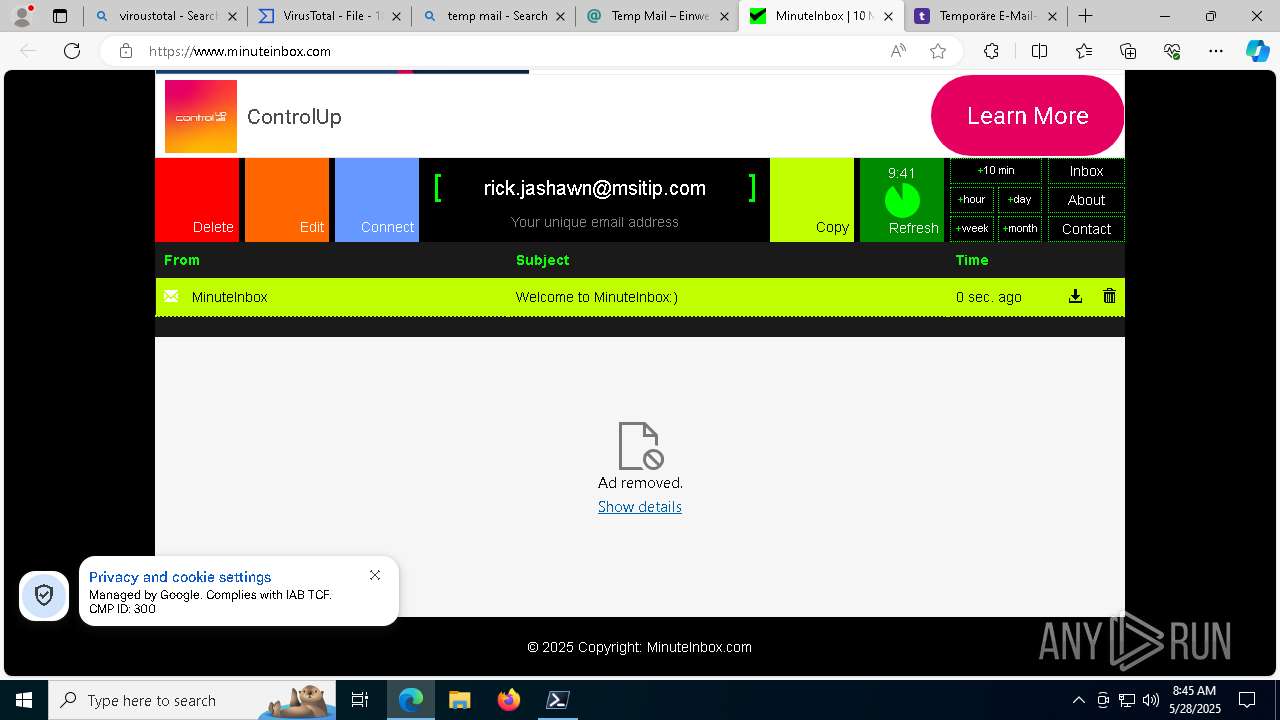This screenshot has height=720, width=1280.
Task: Click the volume speaker tray icon
Action: click(x=1150, y=700)
